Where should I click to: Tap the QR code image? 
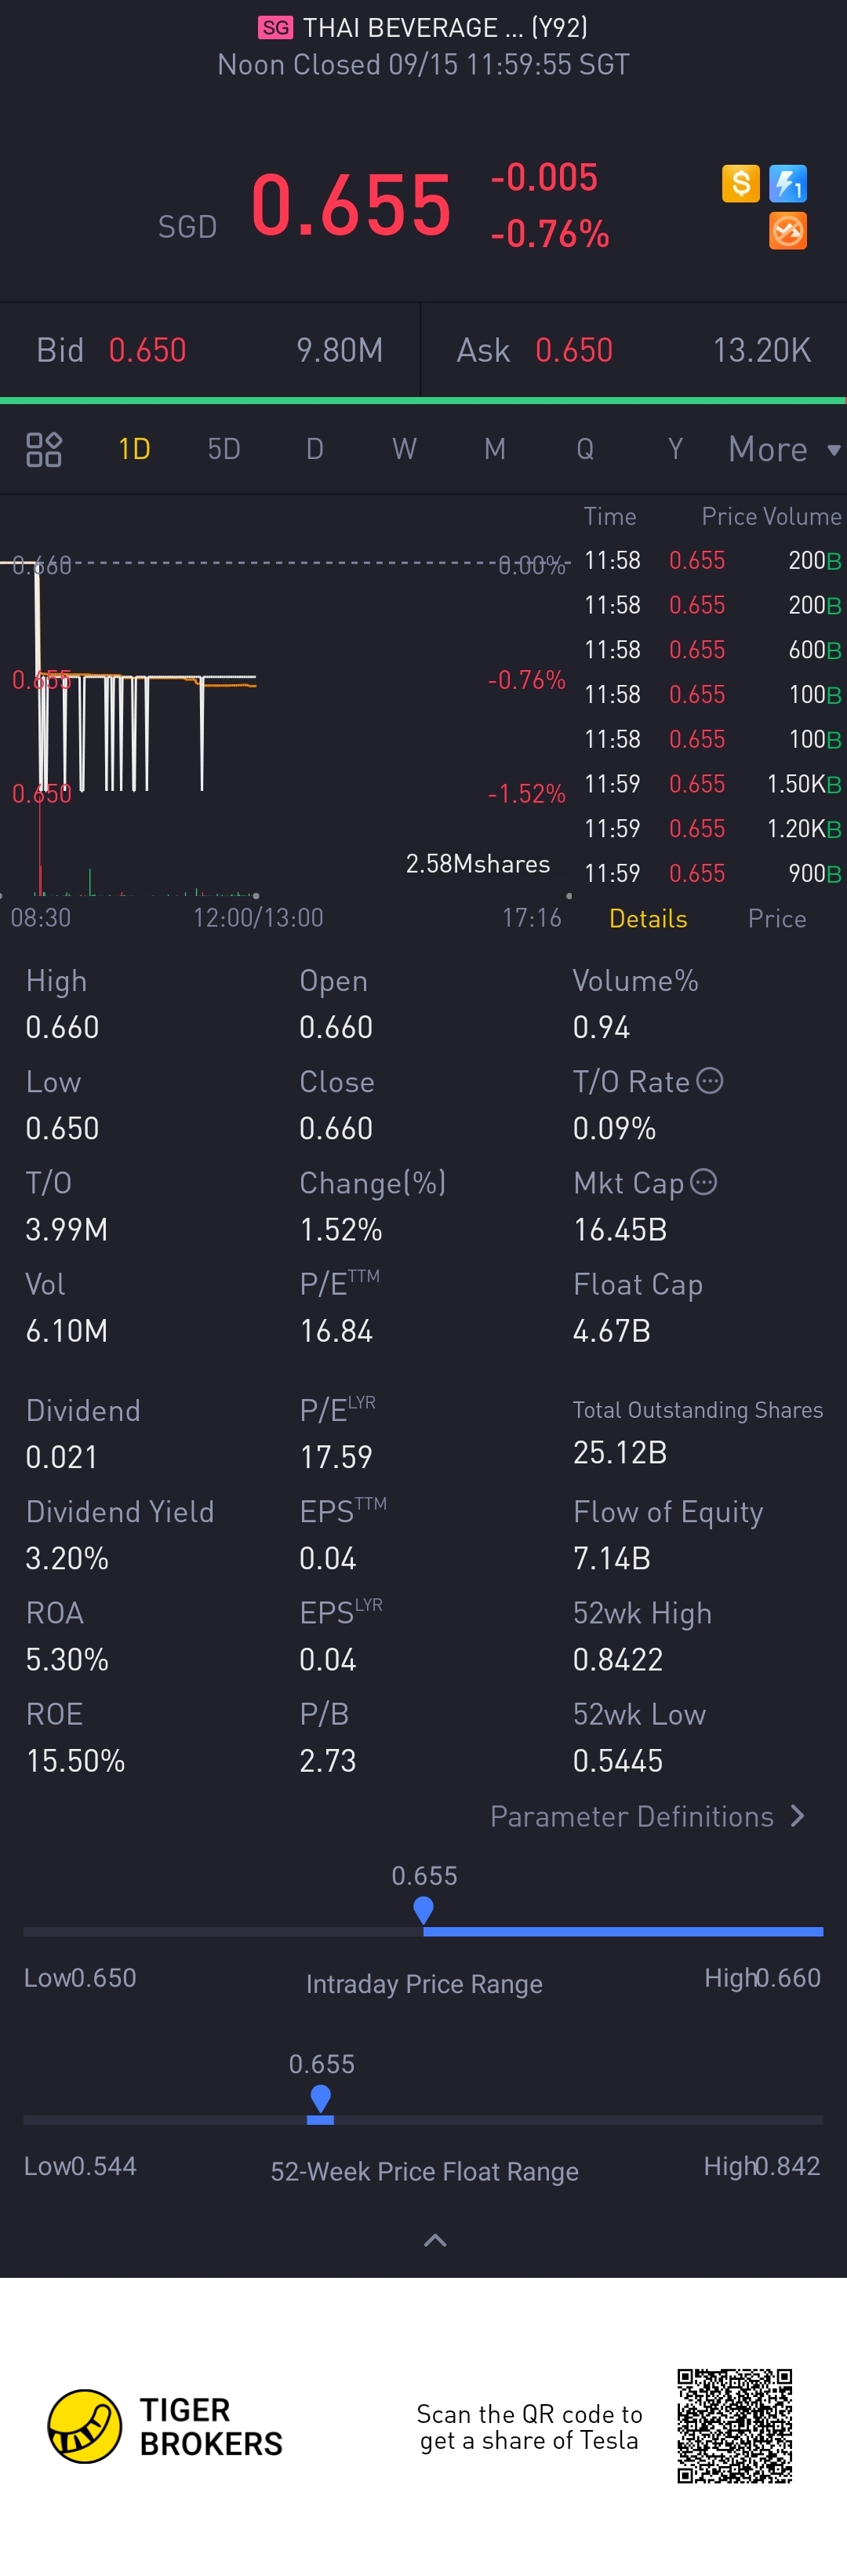(735, 2425)
